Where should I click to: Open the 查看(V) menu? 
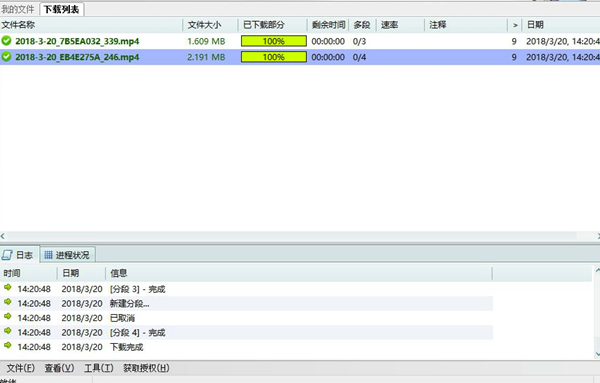[59, 368]
